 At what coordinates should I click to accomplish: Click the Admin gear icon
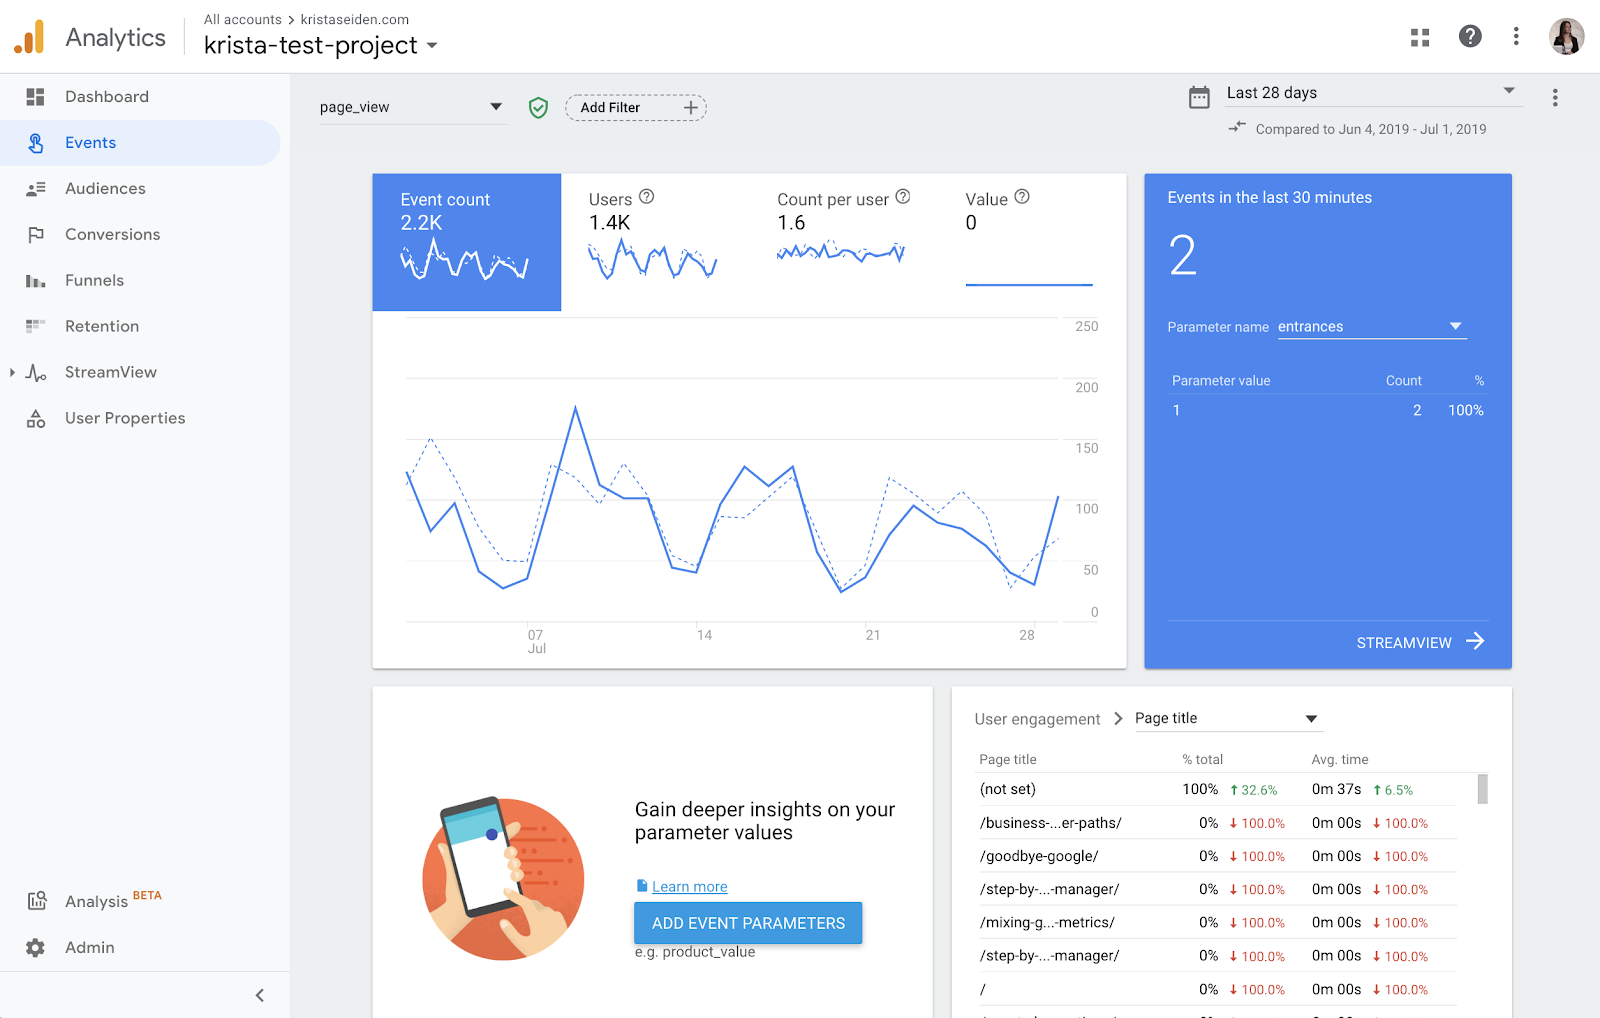[36, 947]
